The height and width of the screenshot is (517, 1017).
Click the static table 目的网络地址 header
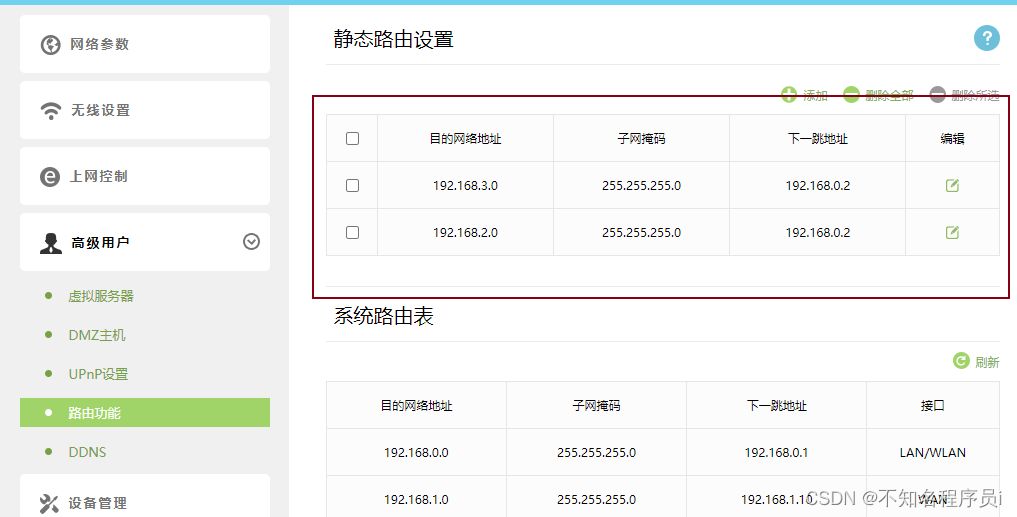[x=465, y=138]
